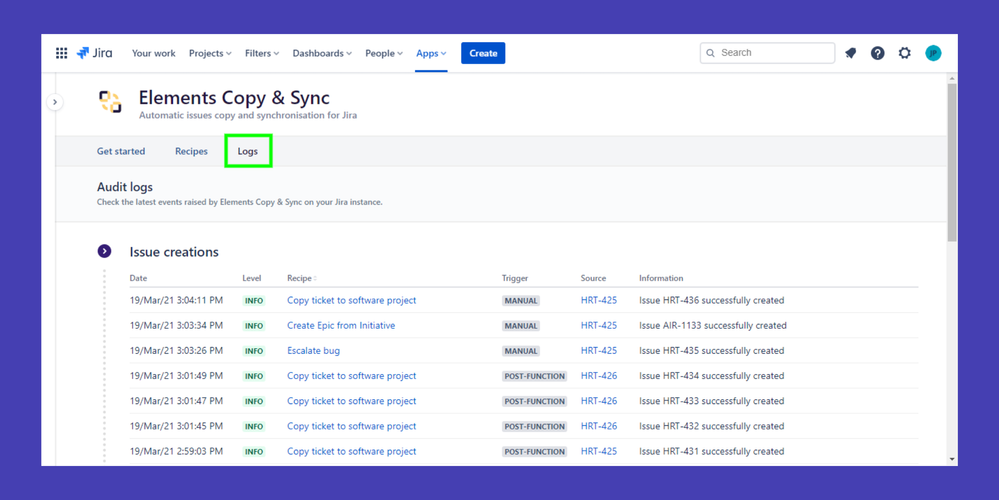
Task: Click the user profile avatar
Action: [933, 53]
